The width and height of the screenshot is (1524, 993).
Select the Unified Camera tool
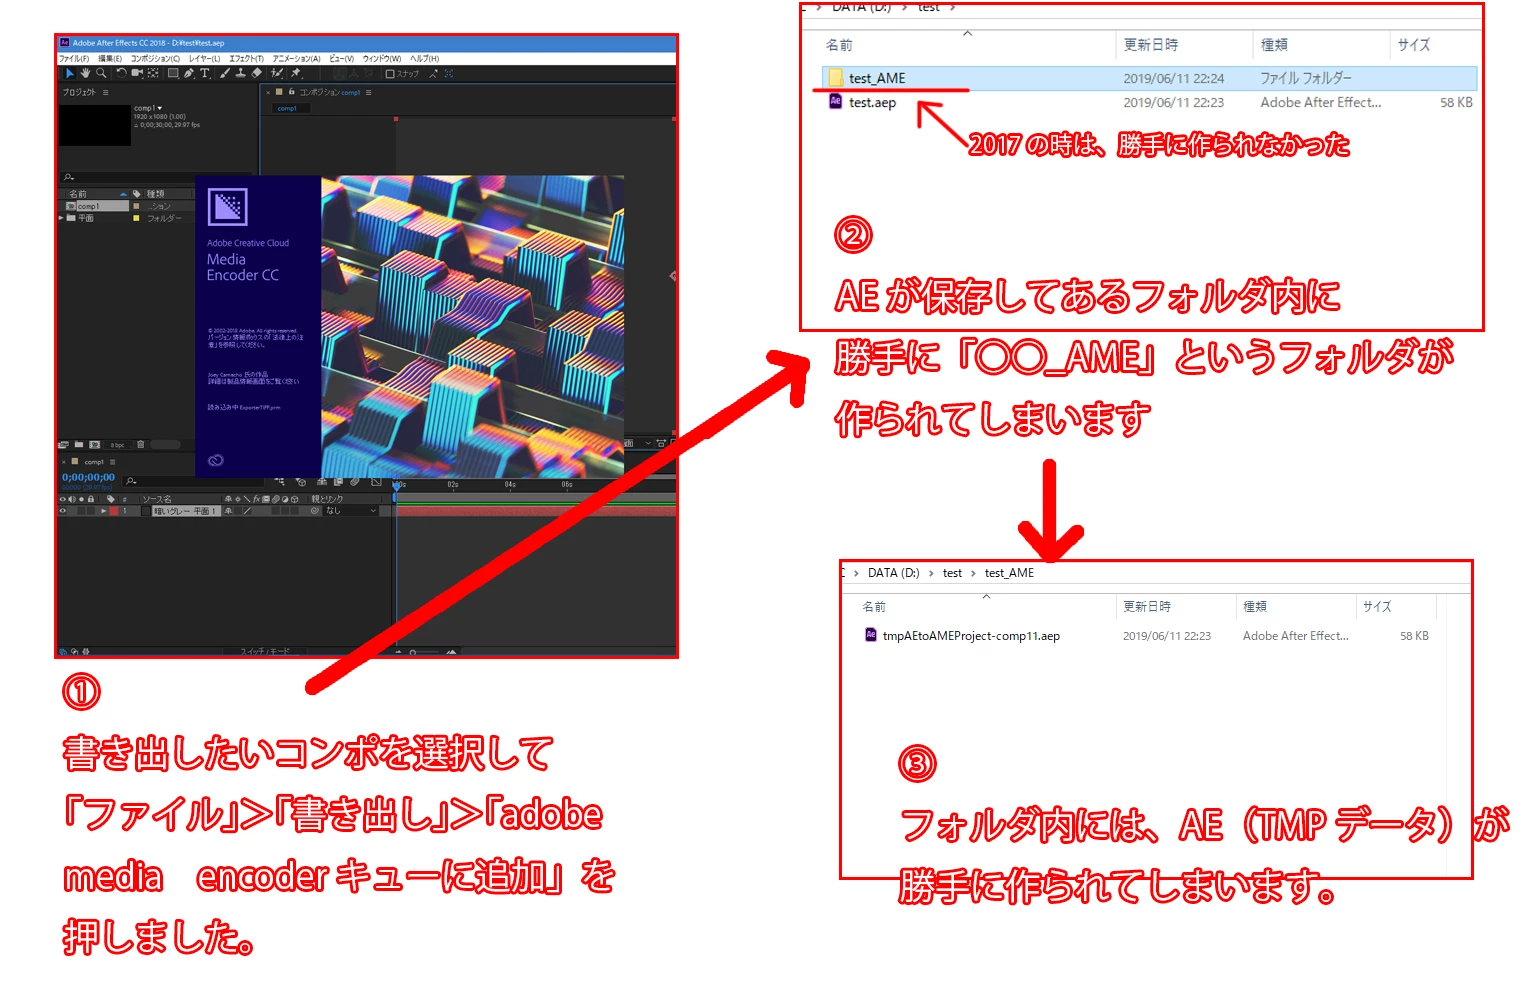tap(137, 73)
